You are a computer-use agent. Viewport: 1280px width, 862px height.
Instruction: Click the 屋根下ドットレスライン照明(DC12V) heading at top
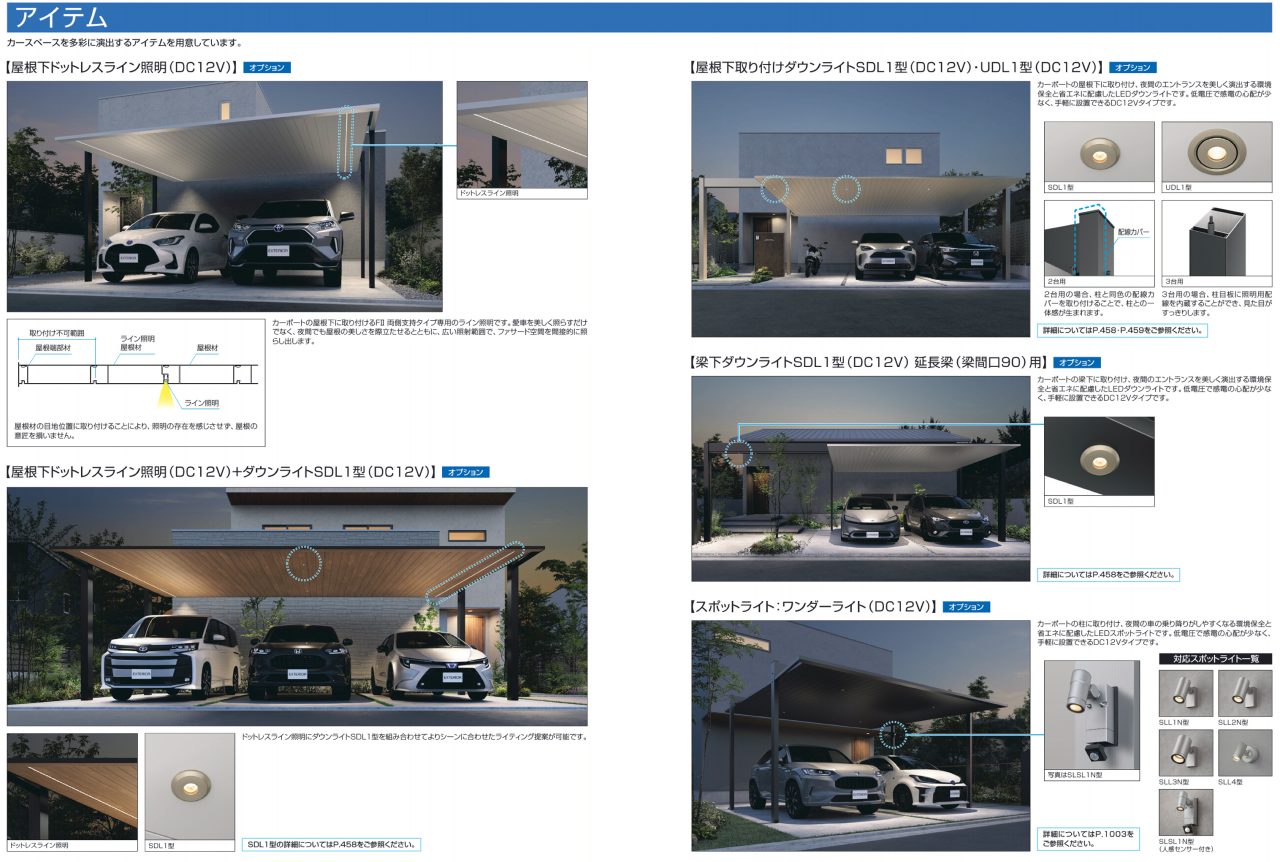pos(122,68)
